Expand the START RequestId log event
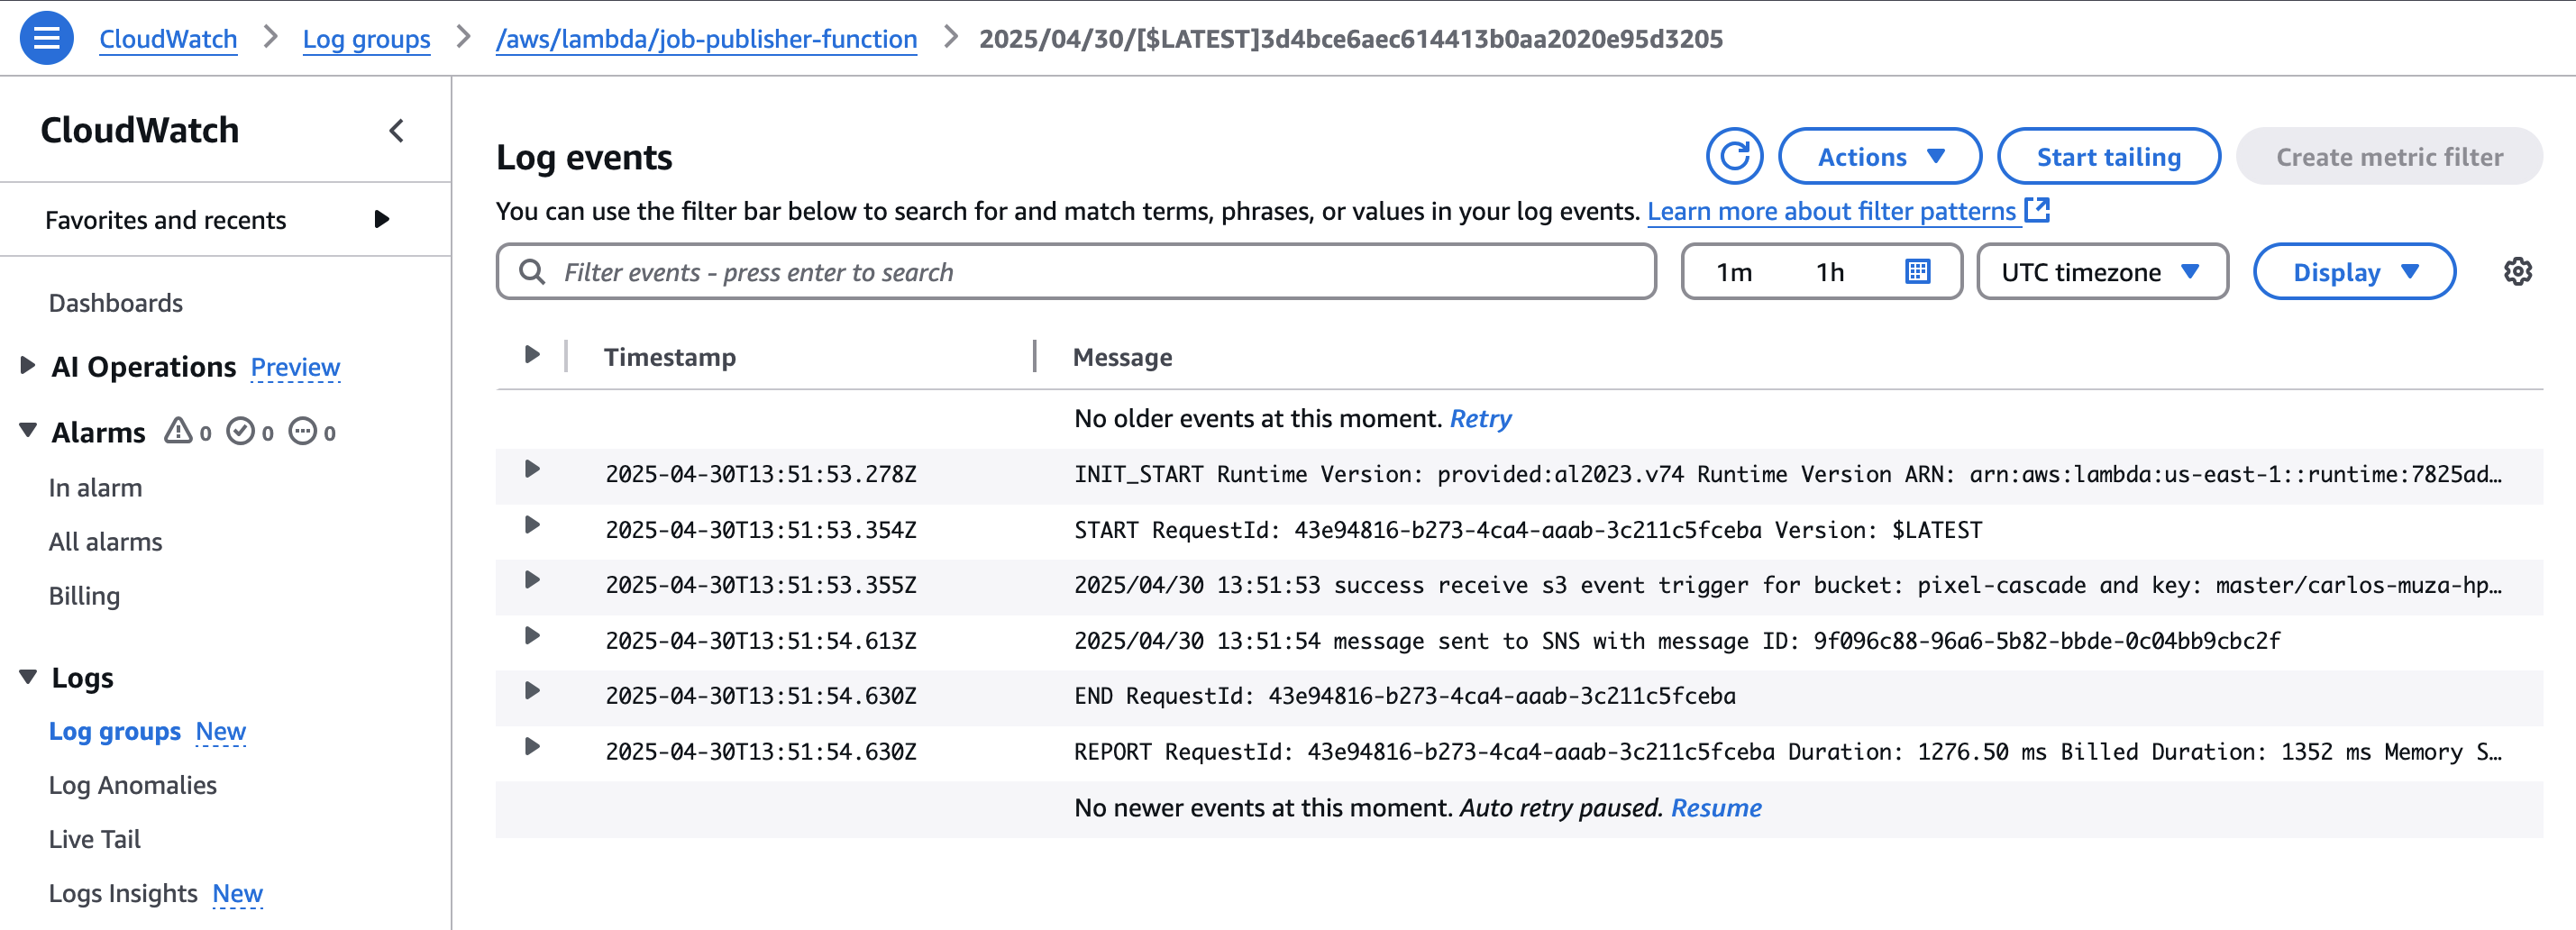The width and height of the screenshot is (2576, 930). click(532, 526)
